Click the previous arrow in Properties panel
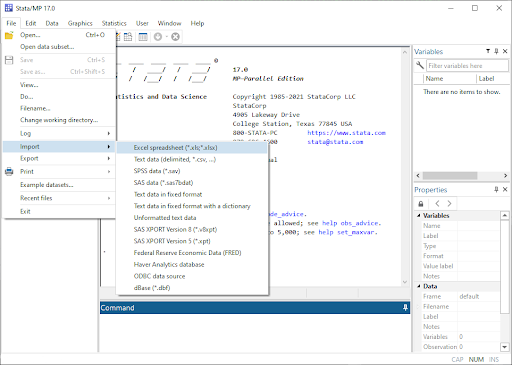The image size is (512, 365). click(437, 203)
